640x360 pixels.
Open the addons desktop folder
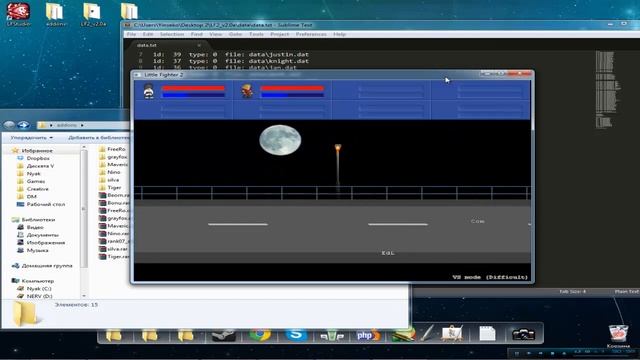(x=55, y=13)
